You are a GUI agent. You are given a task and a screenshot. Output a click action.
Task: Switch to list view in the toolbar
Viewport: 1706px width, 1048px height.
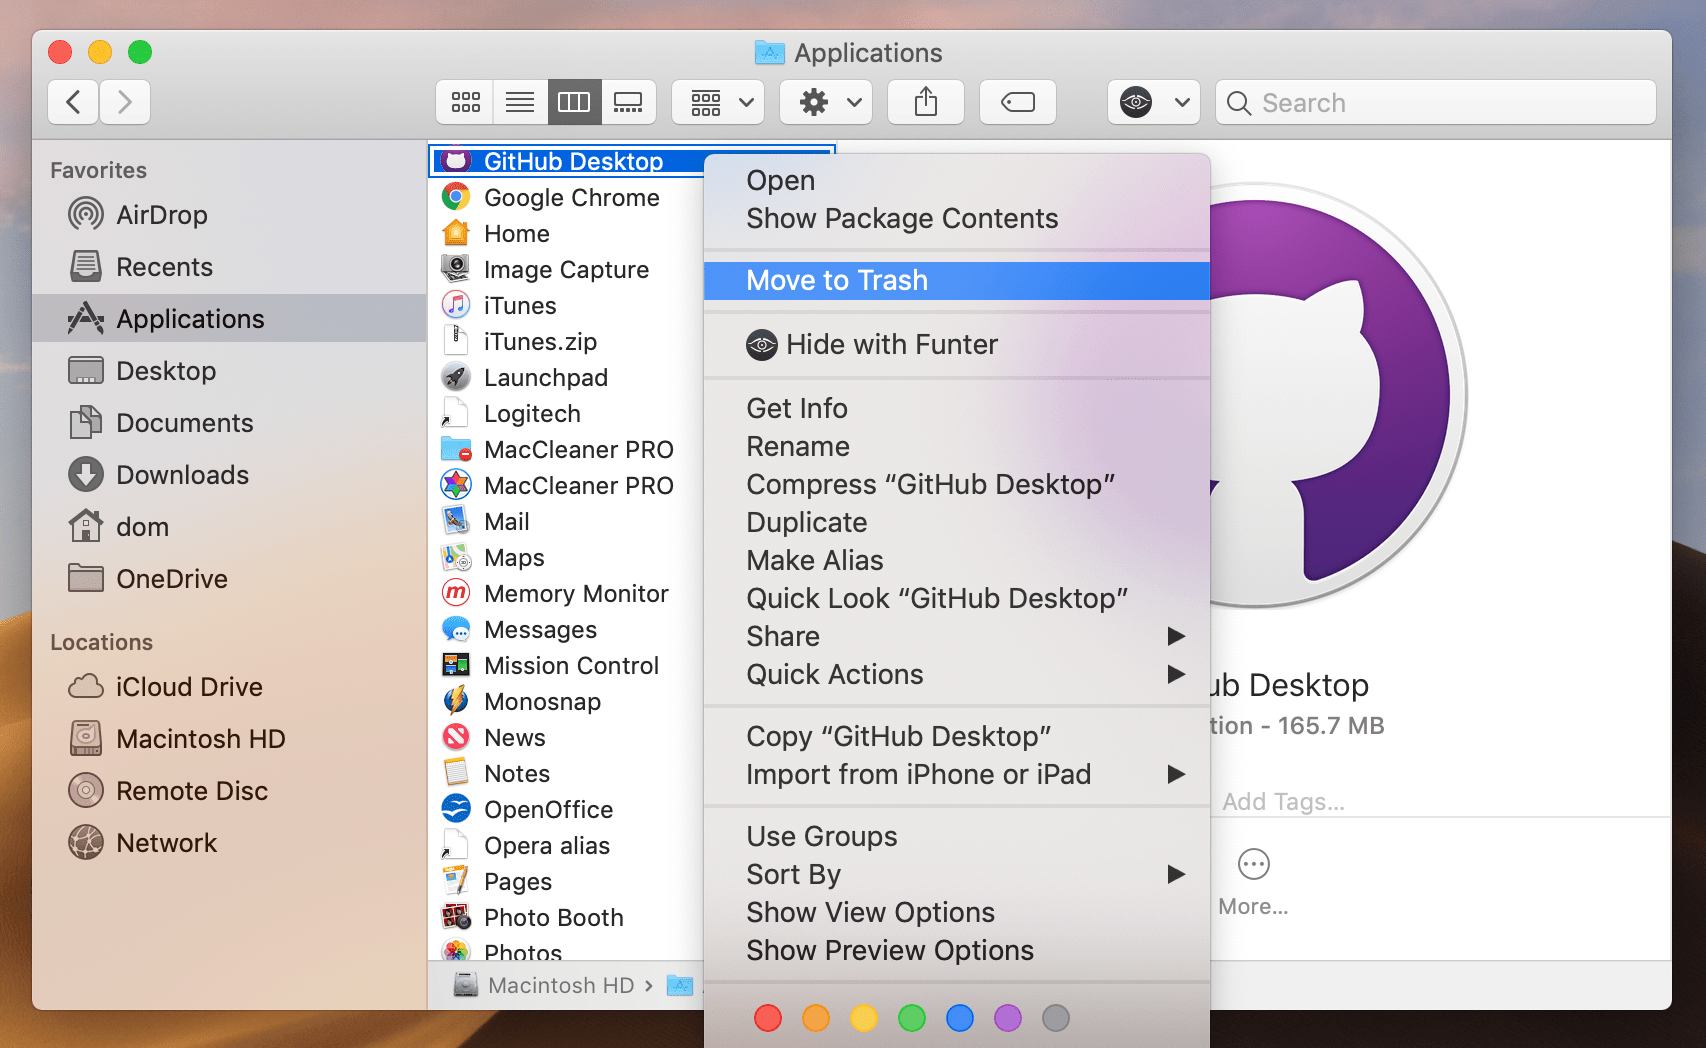(x=519, y=101)
